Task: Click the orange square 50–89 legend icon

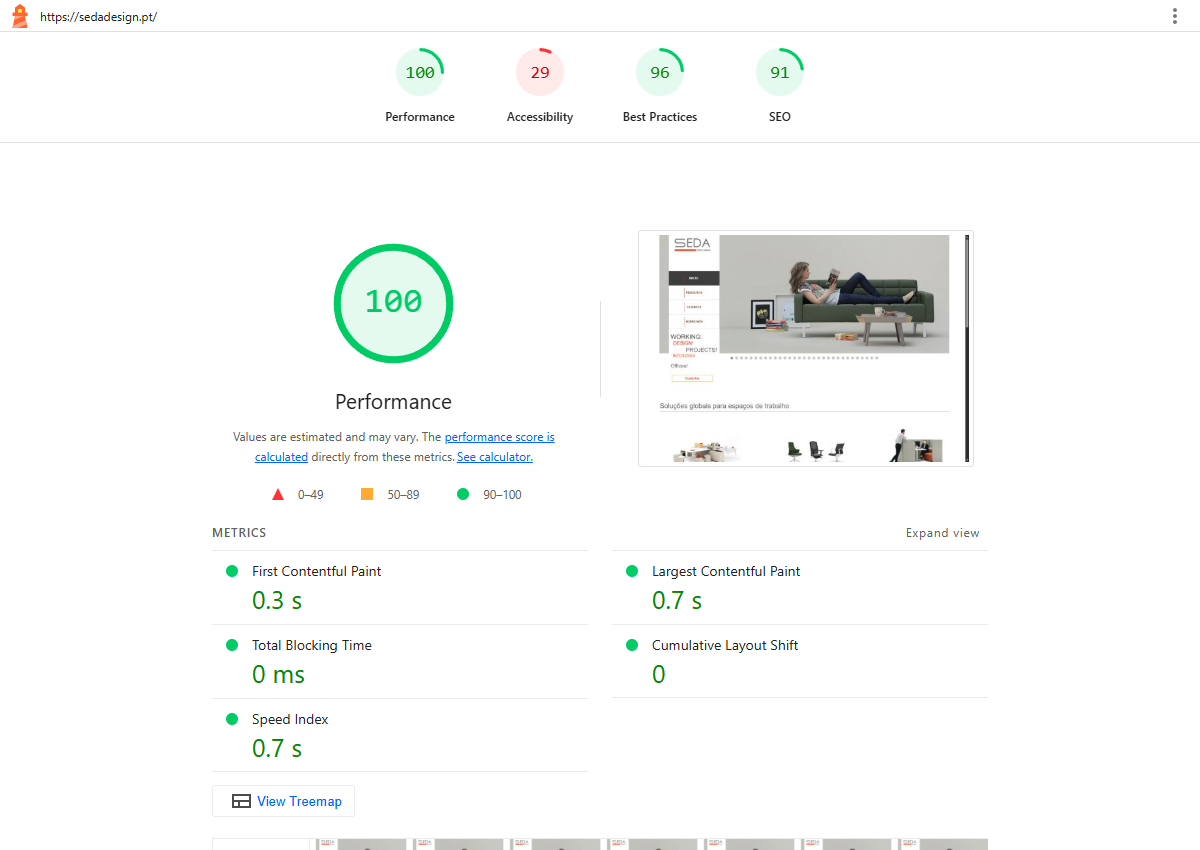Action: coord(367,494)
